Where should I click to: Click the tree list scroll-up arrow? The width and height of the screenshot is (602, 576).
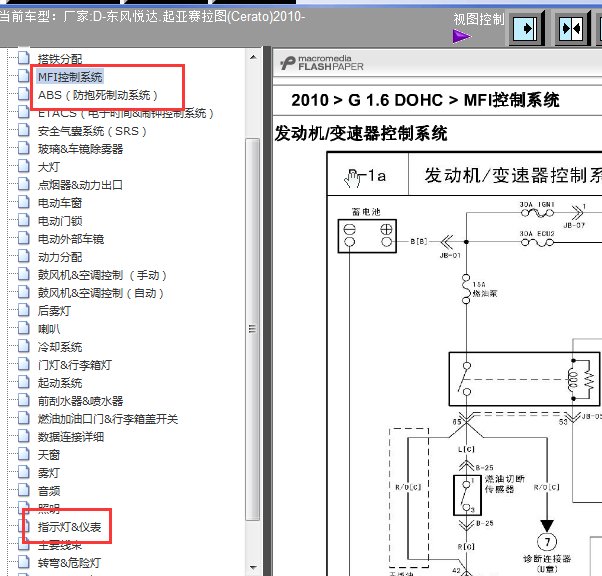[x=253, y=58]
